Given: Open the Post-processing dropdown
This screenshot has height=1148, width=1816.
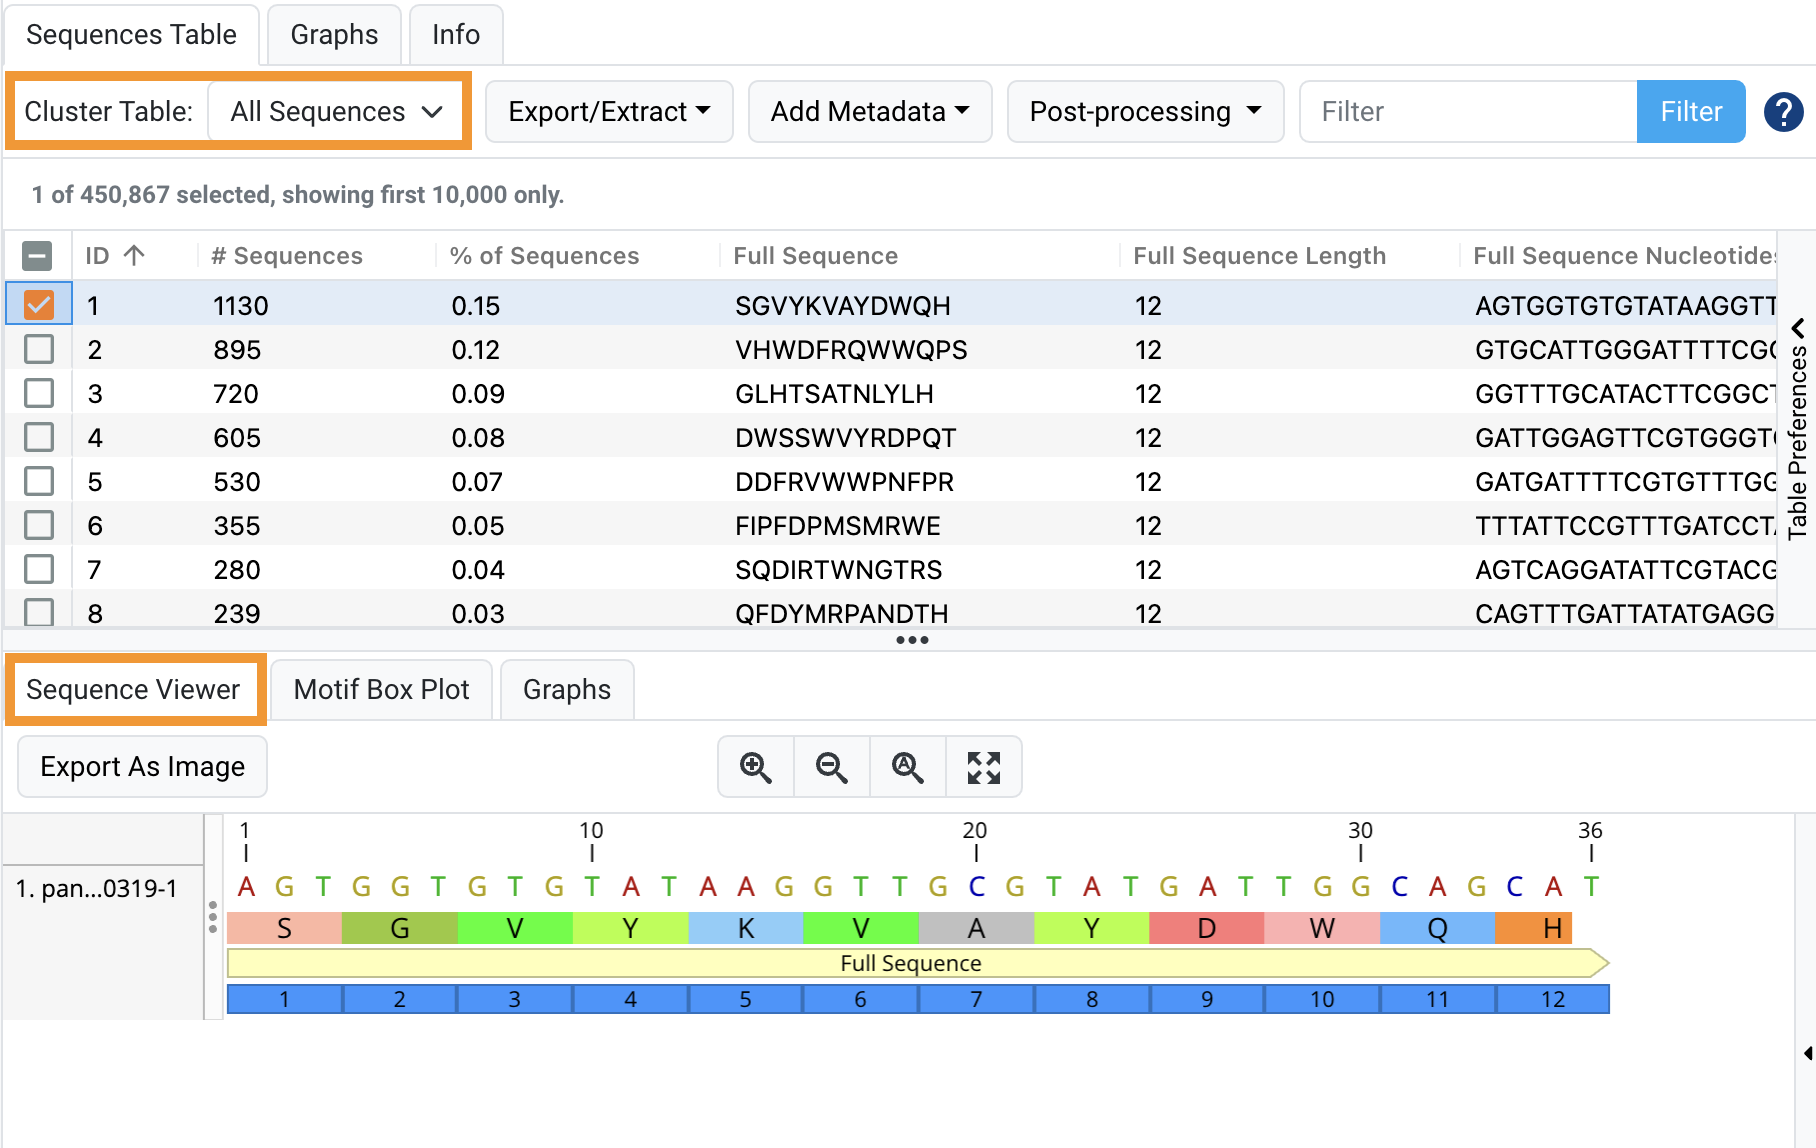Looking at the screenshot, I should [1145, 112].
